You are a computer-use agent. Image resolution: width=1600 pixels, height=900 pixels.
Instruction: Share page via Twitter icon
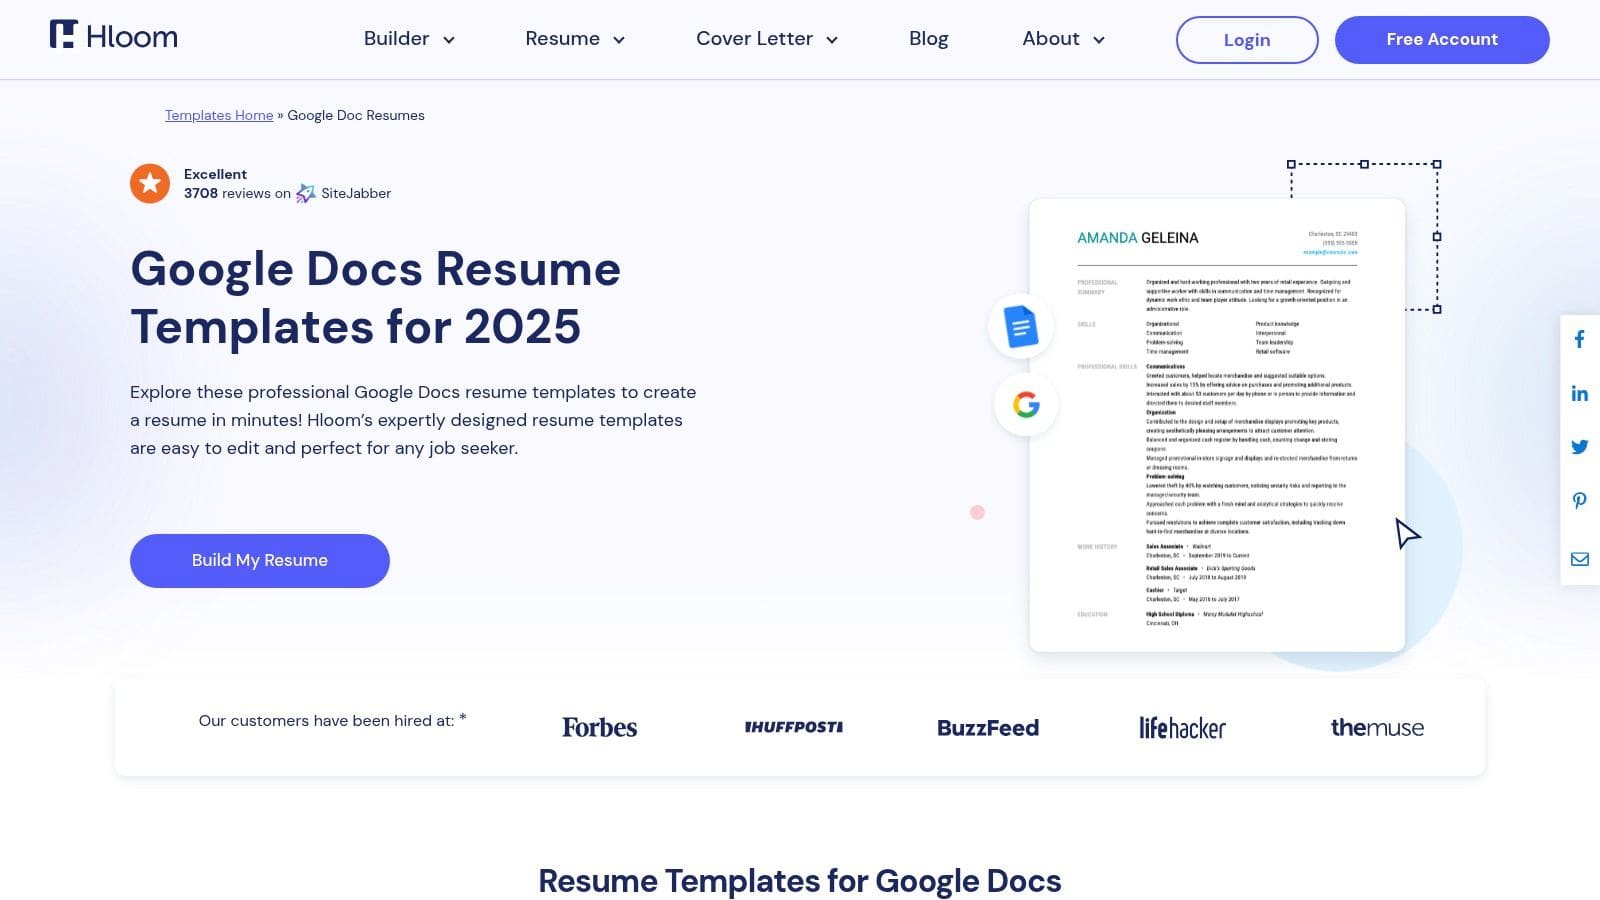tap(1579, 447)
